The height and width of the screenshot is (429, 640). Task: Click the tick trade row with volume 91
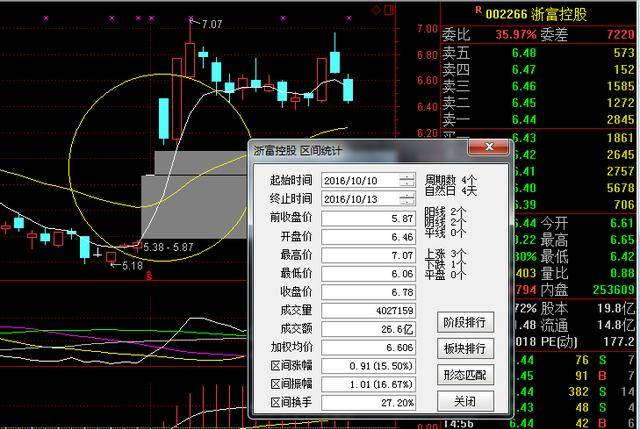(576, 376)
